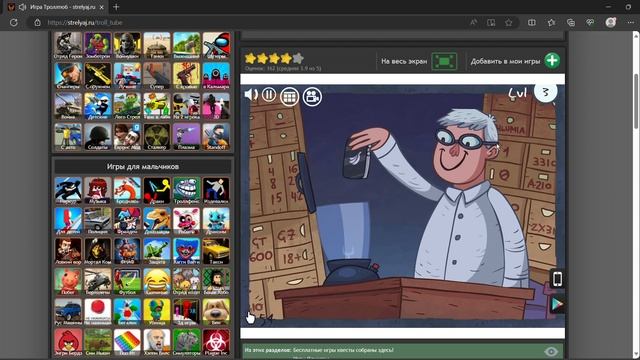640x360 pixels.
Task: Open the Google Play icon in game
Action: (558, 304)
